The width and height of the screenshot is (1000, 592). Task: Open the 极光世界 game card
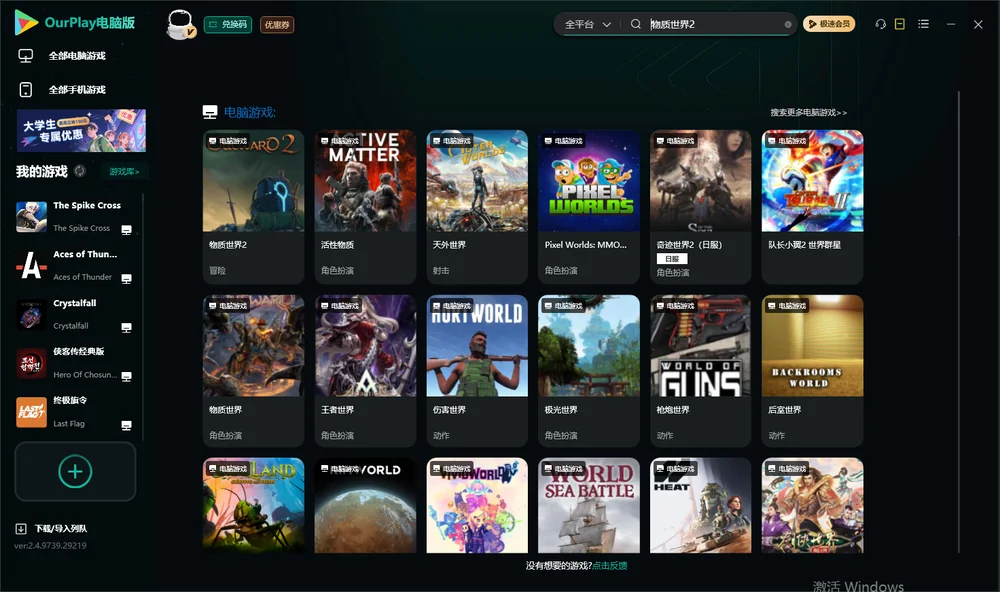pyautogui.click(x=589, y=371)
